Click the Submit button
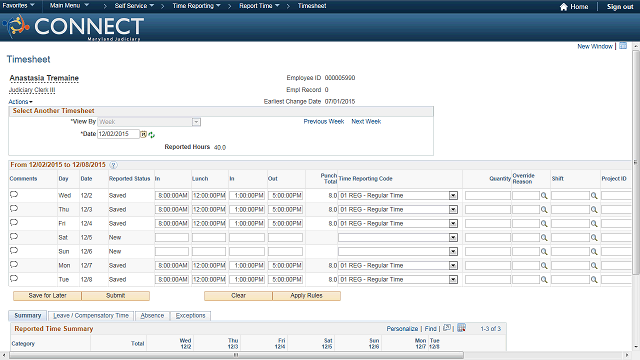The height and width of the screenshot is (360, 640). pyautogui.click(x=116, y=296)
